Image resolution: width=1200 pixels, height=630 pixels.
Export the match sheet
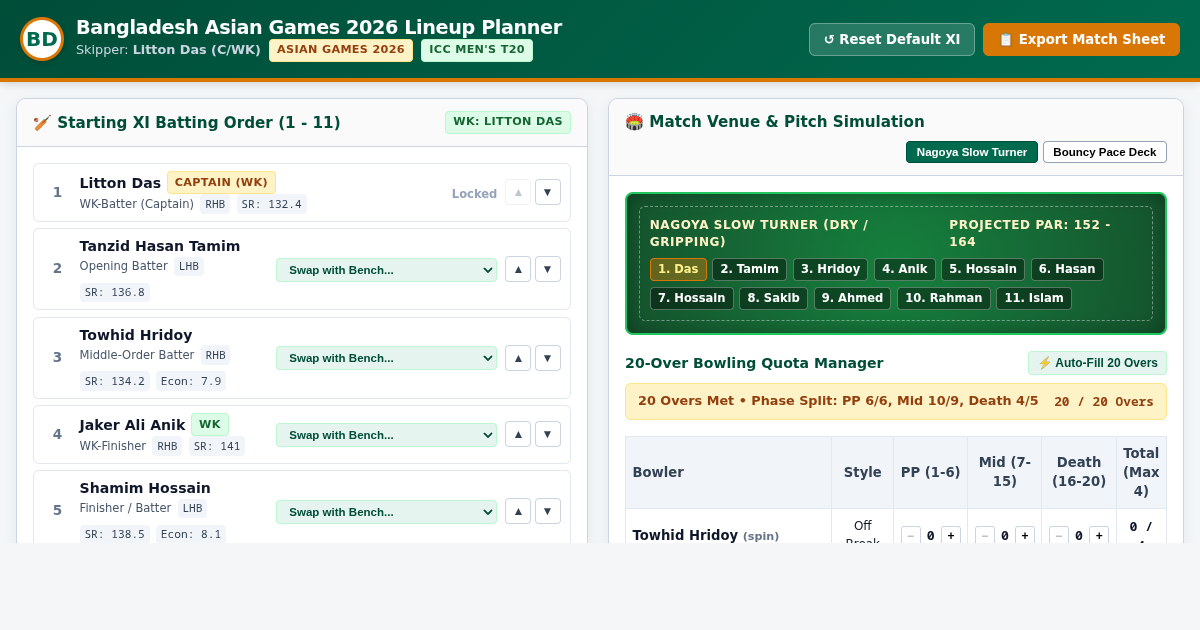pos(1081,39)
